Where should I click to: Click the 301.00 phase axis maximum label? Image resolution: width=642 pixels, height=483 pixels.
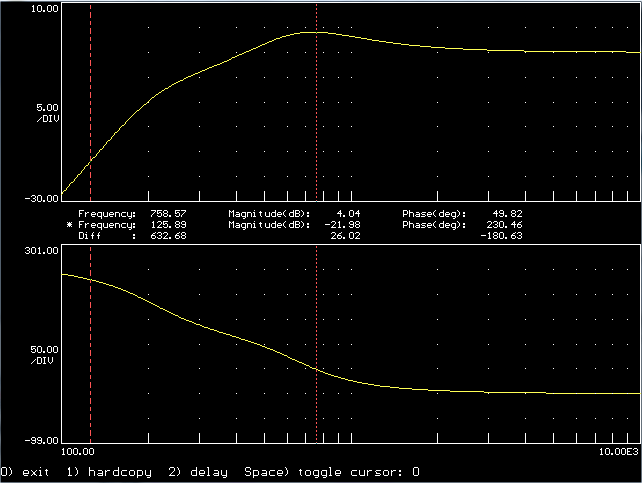(x=41, y=251)
